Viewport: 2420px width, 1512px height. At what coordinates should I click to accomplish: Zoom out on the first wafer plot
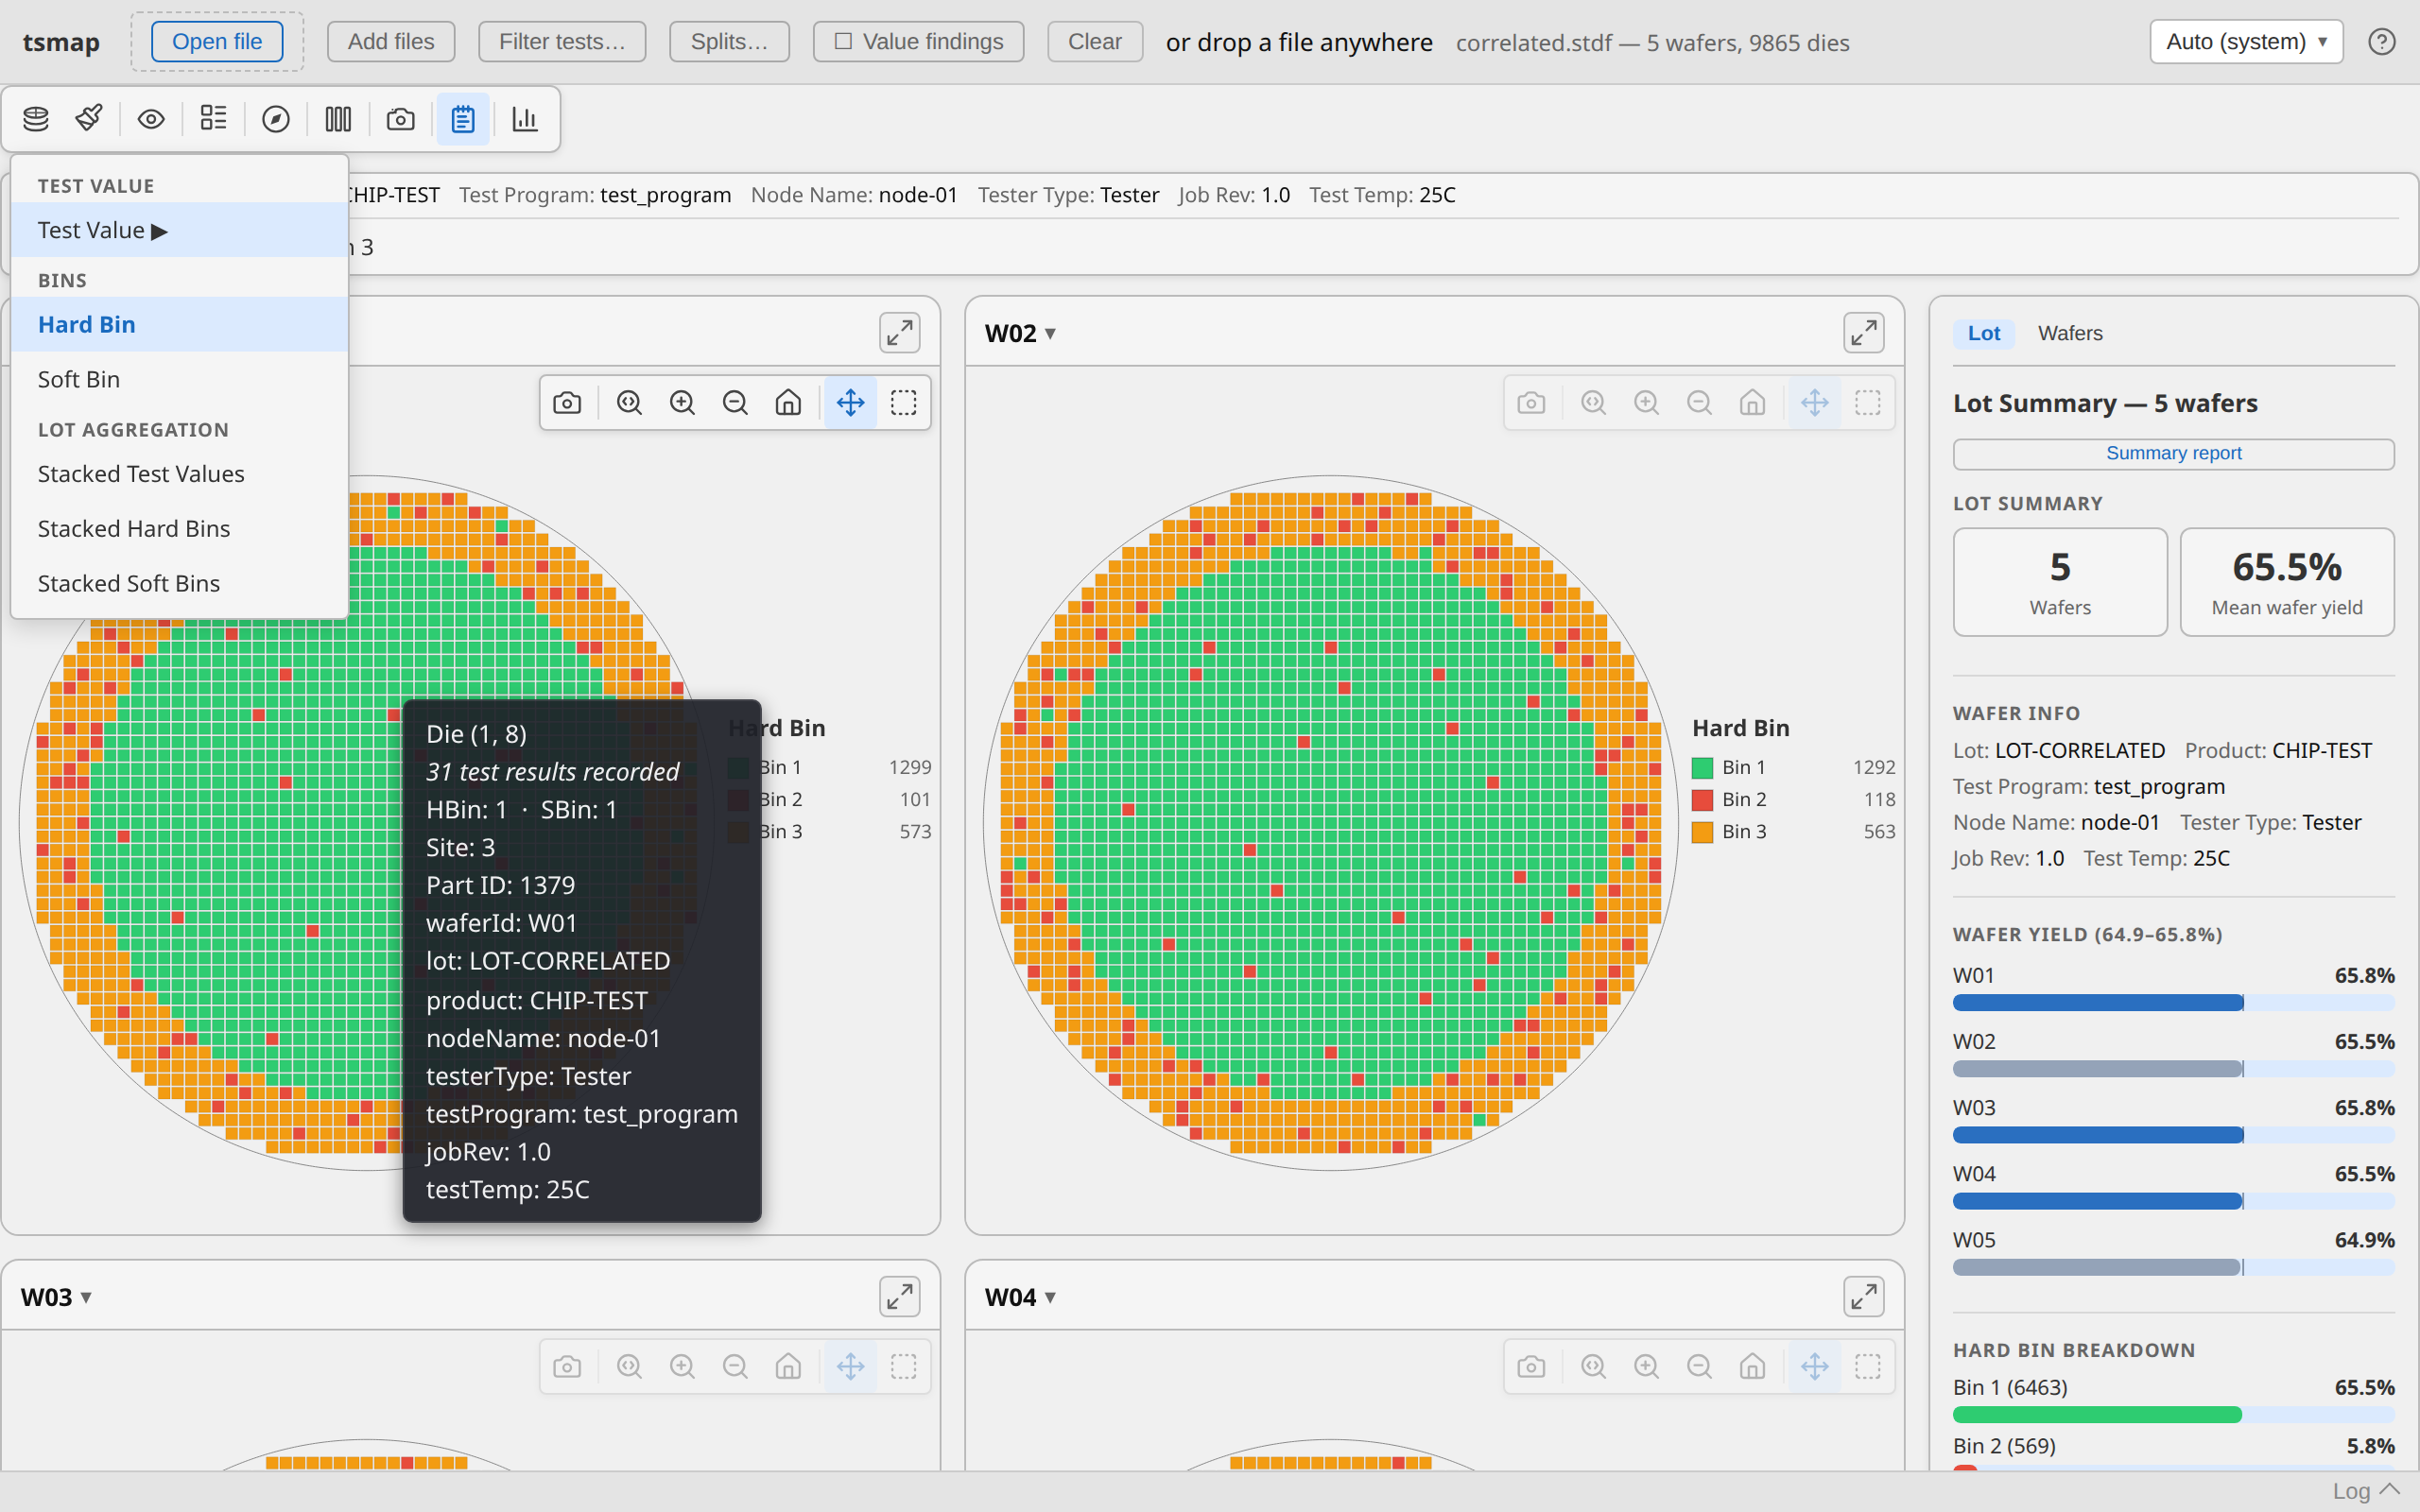[735, 403]
